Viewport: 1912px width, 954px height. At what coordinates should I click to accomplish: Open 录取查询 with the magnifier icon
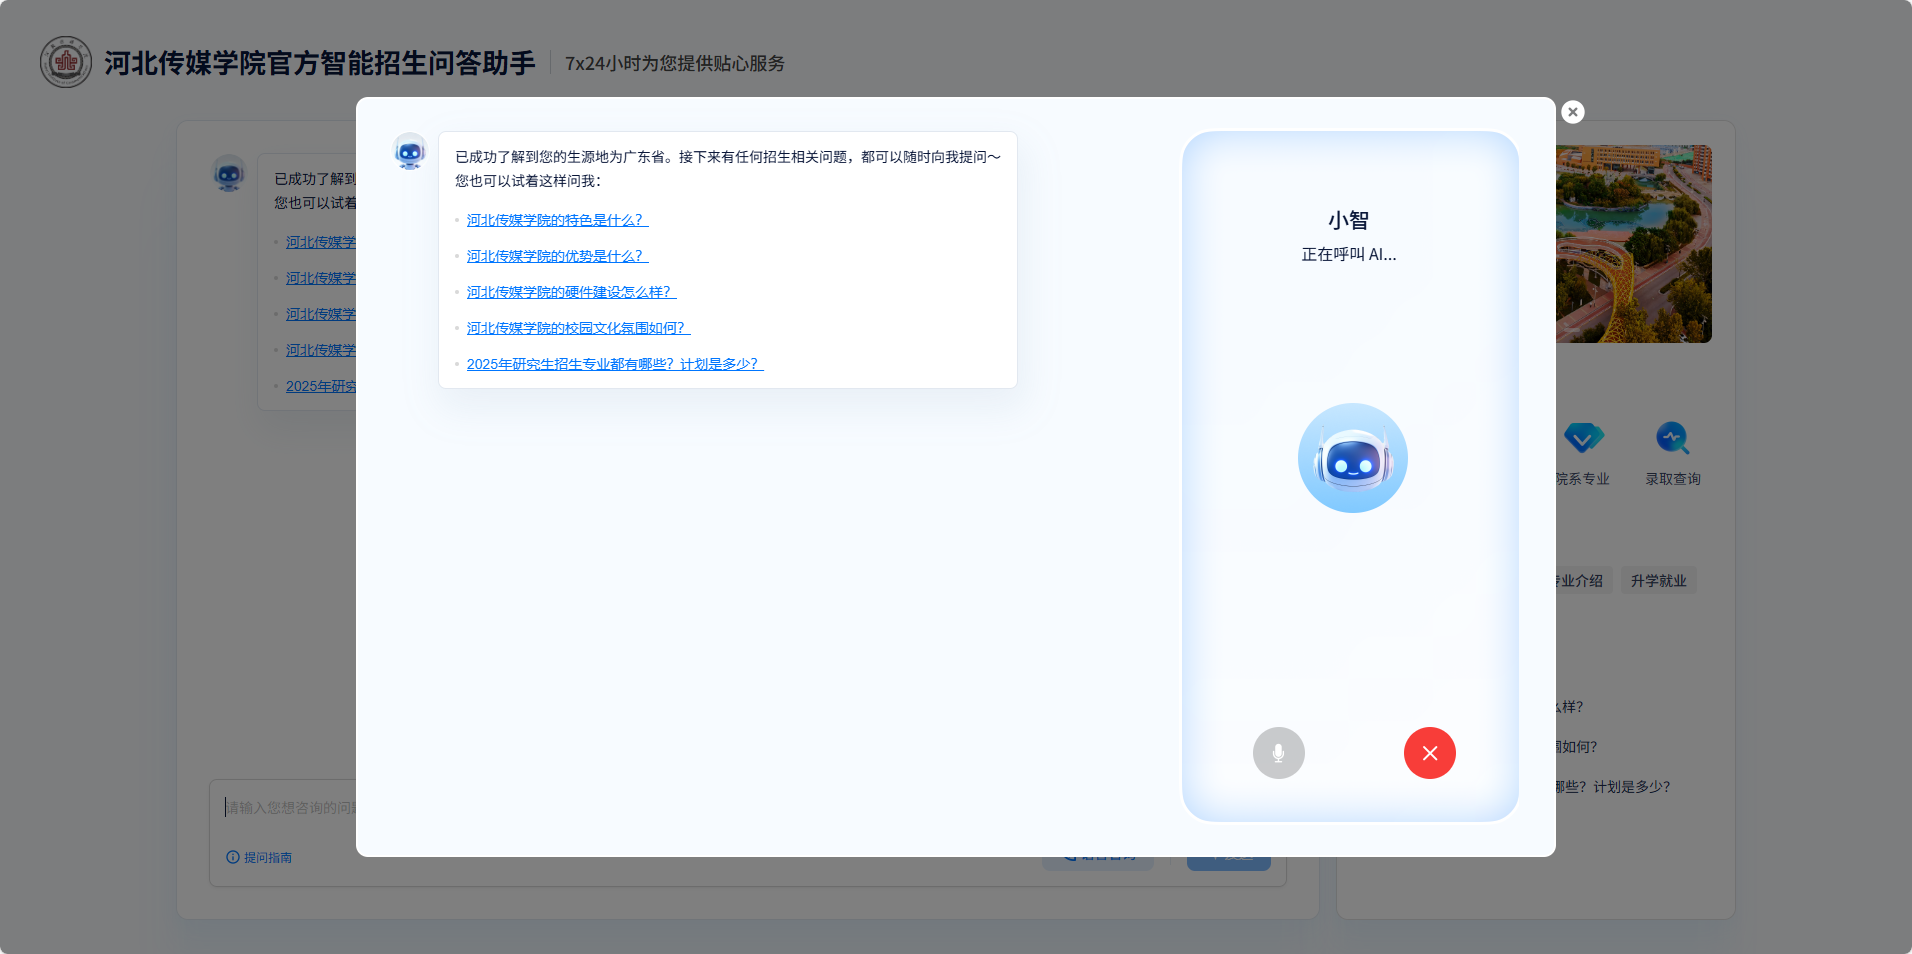pyautogui.click(x=1672, y=437)
